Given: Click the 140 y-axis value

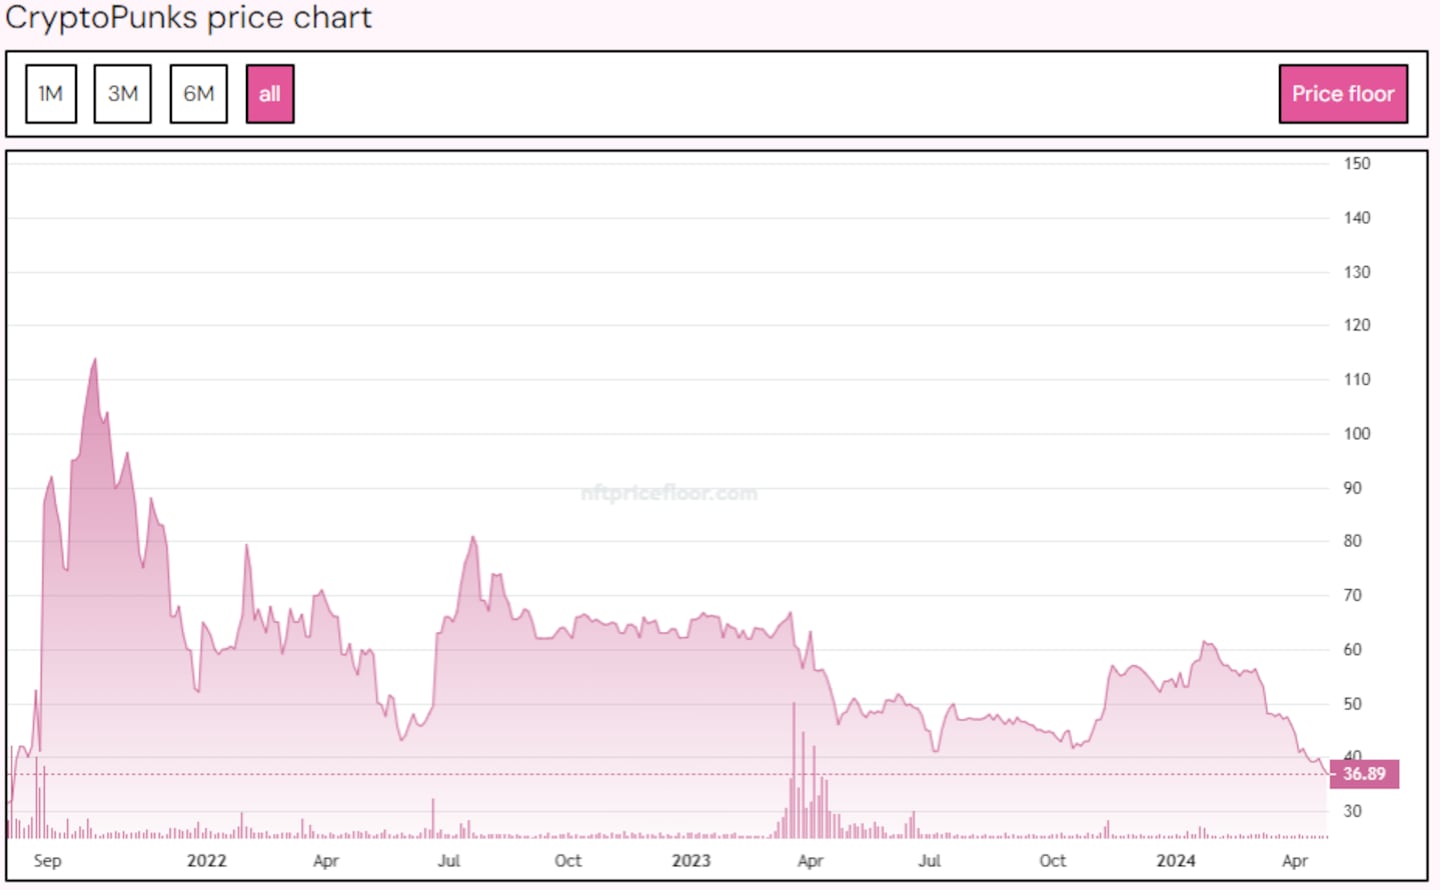Looking at the screenshot, I should pyautogui.click(x=1357, y=218).
